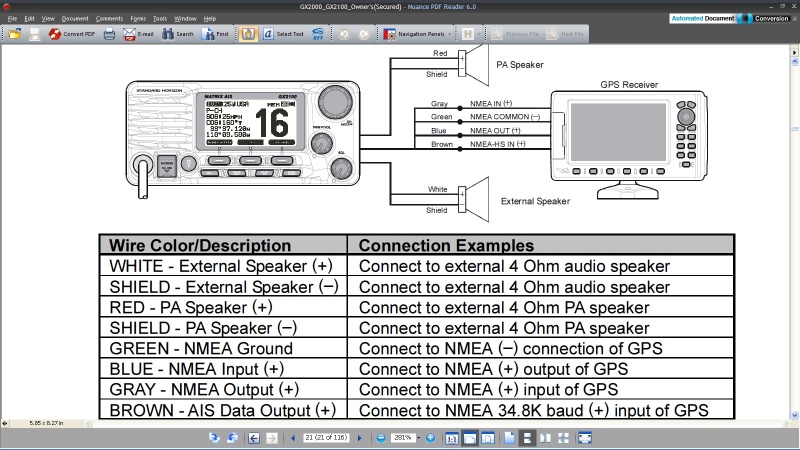Click the page size 5.85 x 8.27 in
Viewport: 800px width, 450px height.
coord(46,423)
